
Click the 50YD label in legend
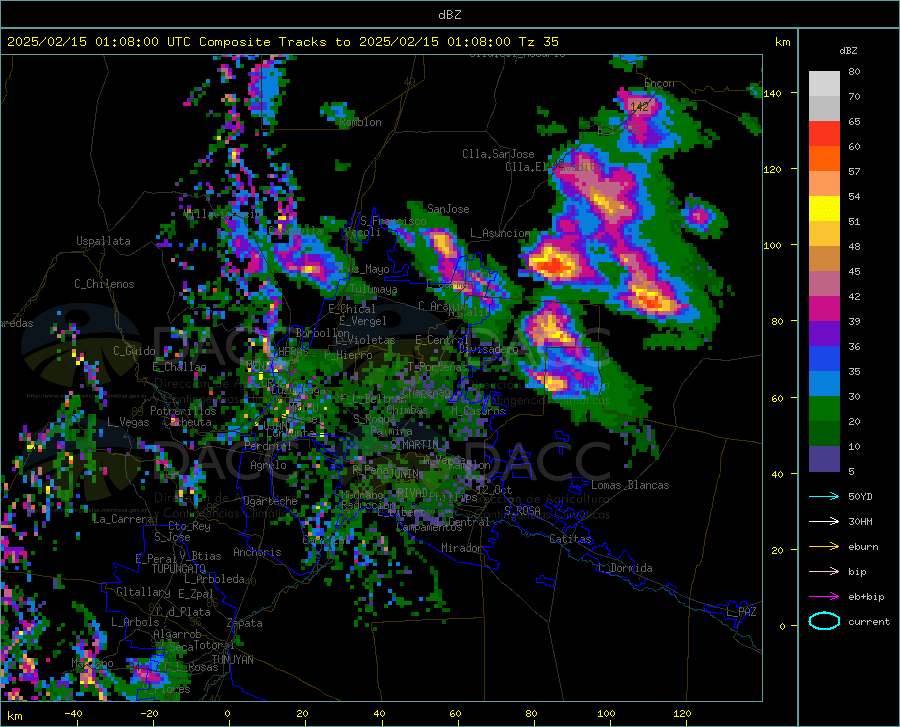point(860,496)
